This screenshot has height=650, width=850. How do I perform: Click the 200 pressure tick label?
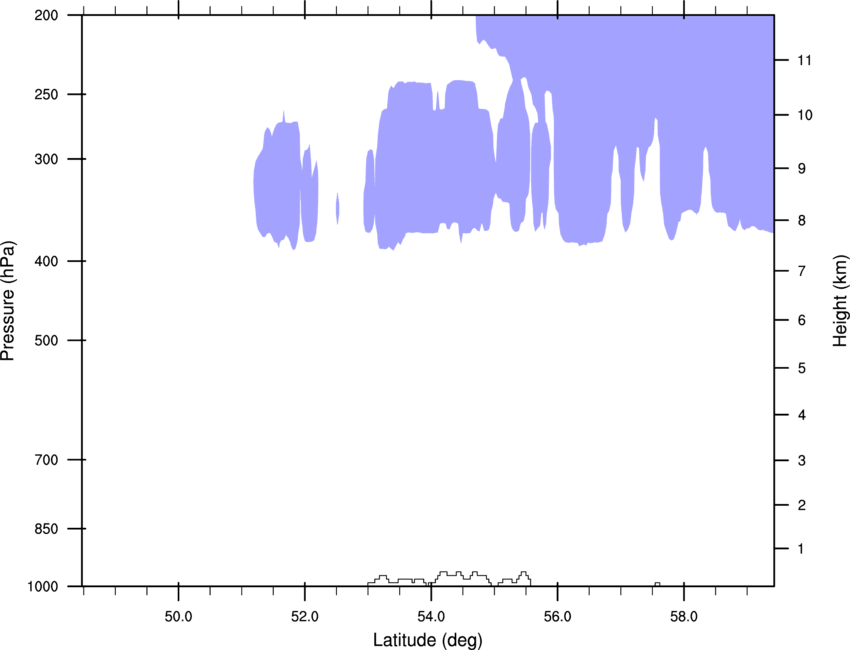pyautogui.click(x=46, y=15)
